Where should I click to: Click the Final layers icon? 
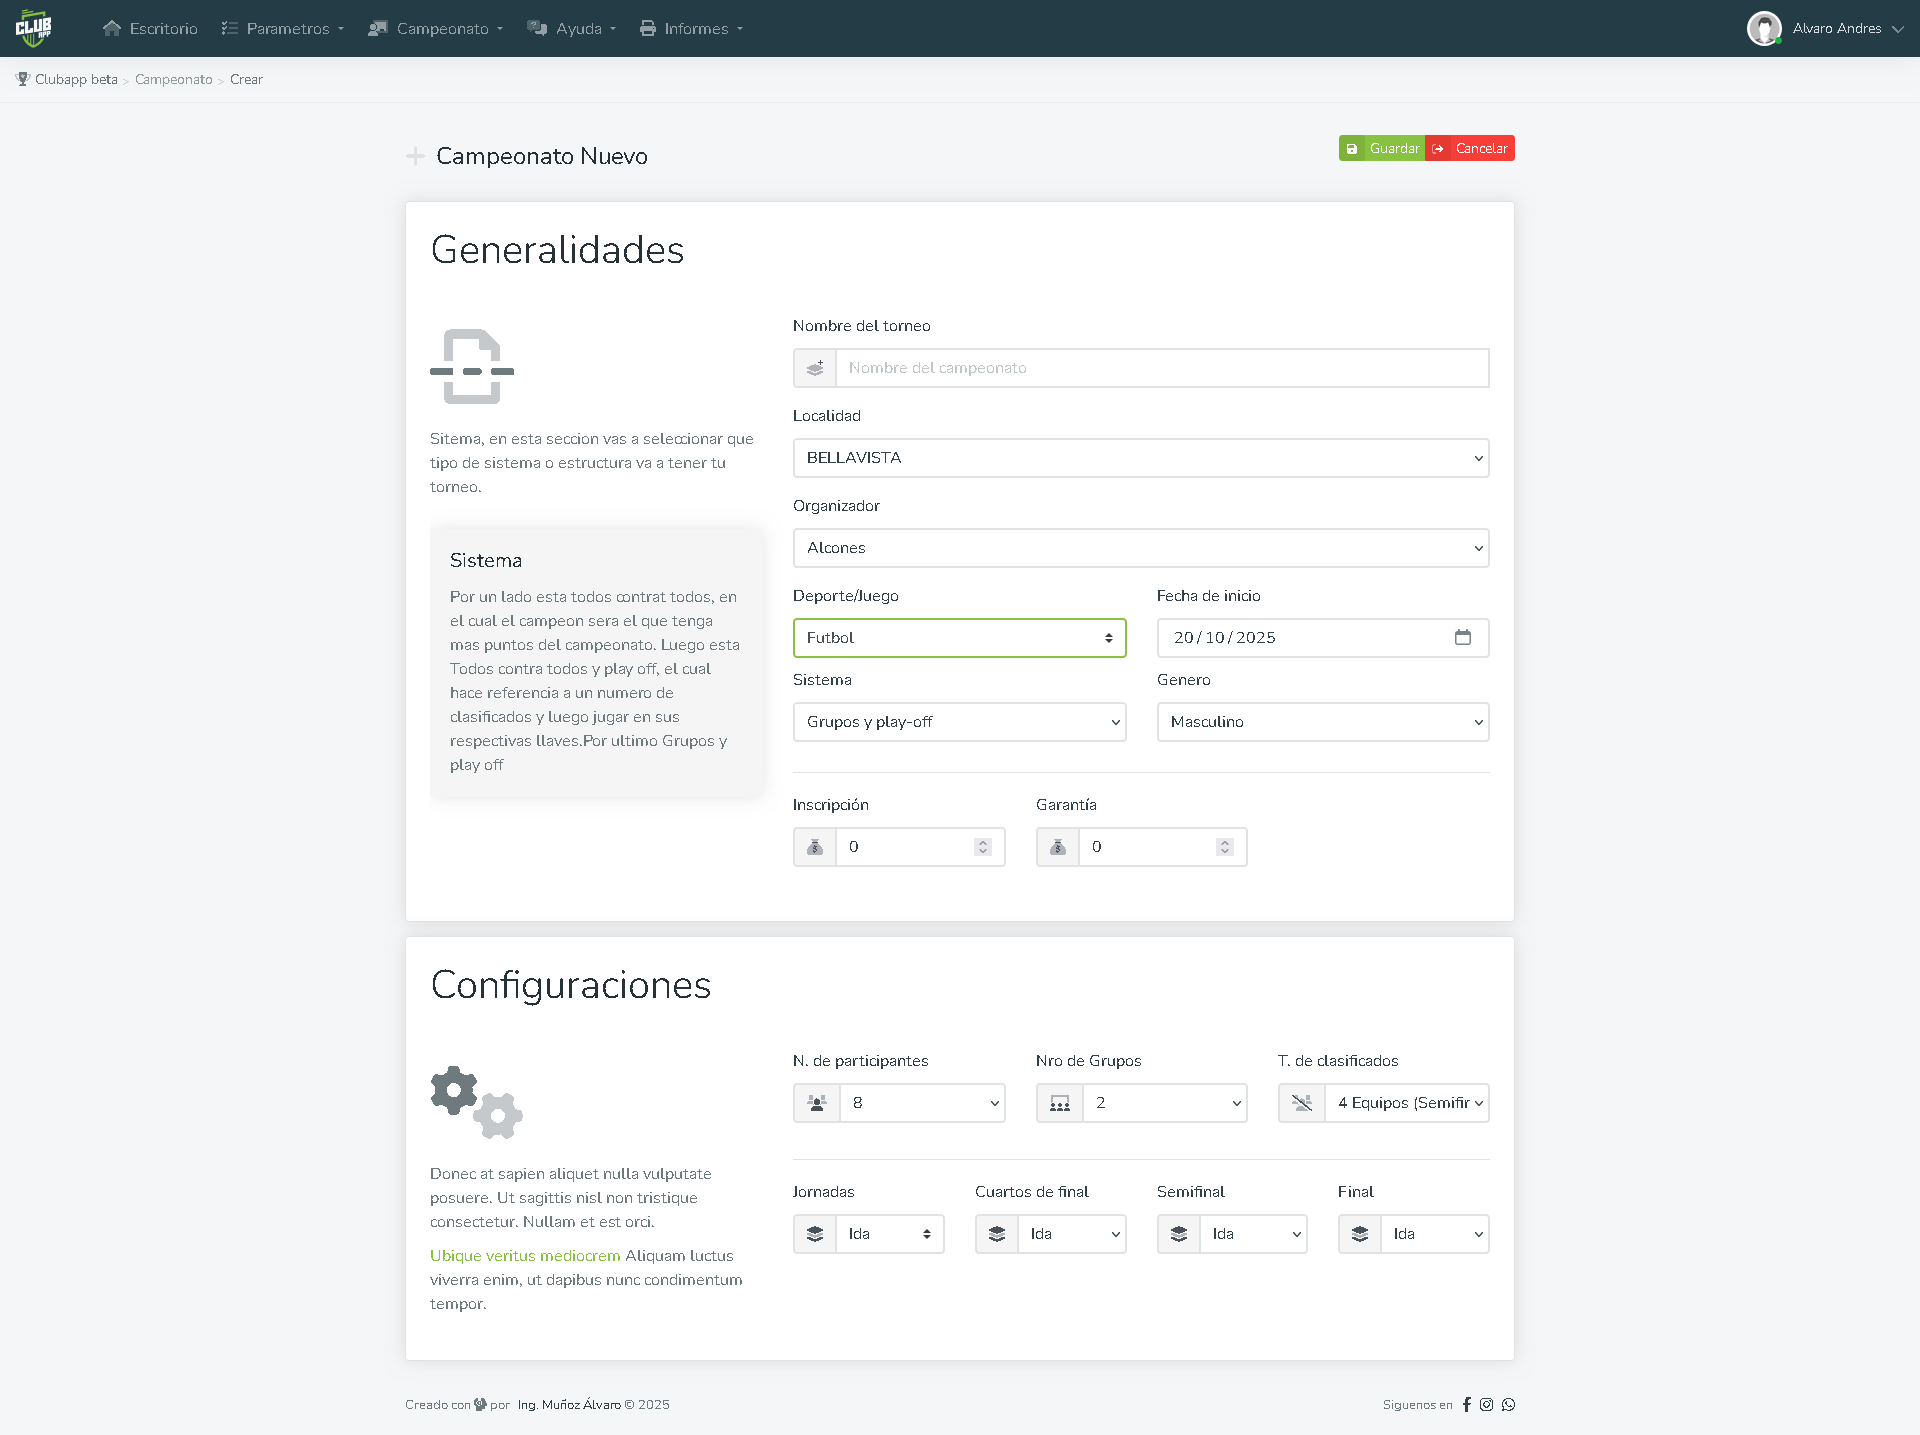(1360, 1234)
